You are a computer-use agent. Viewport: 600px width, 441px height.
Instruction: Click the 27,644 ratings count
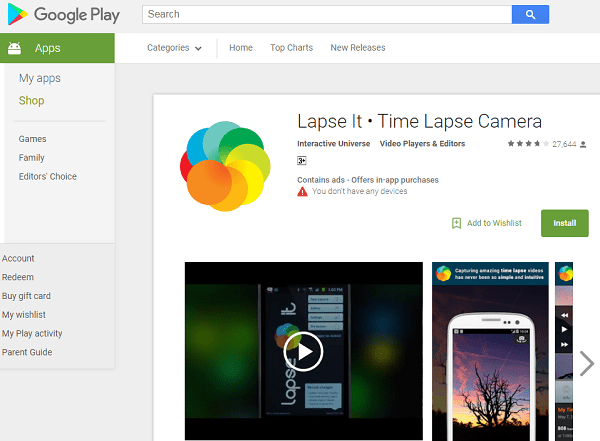[564, 144]
